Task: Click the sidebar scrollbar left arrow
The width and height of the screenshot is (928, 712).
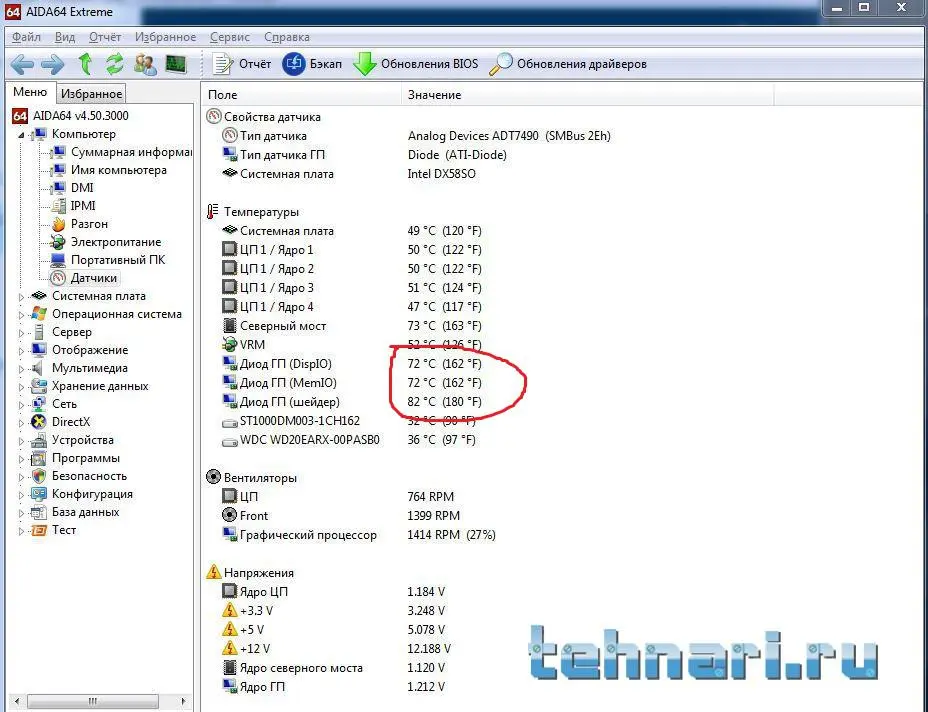Action: [x=17, y=701]
